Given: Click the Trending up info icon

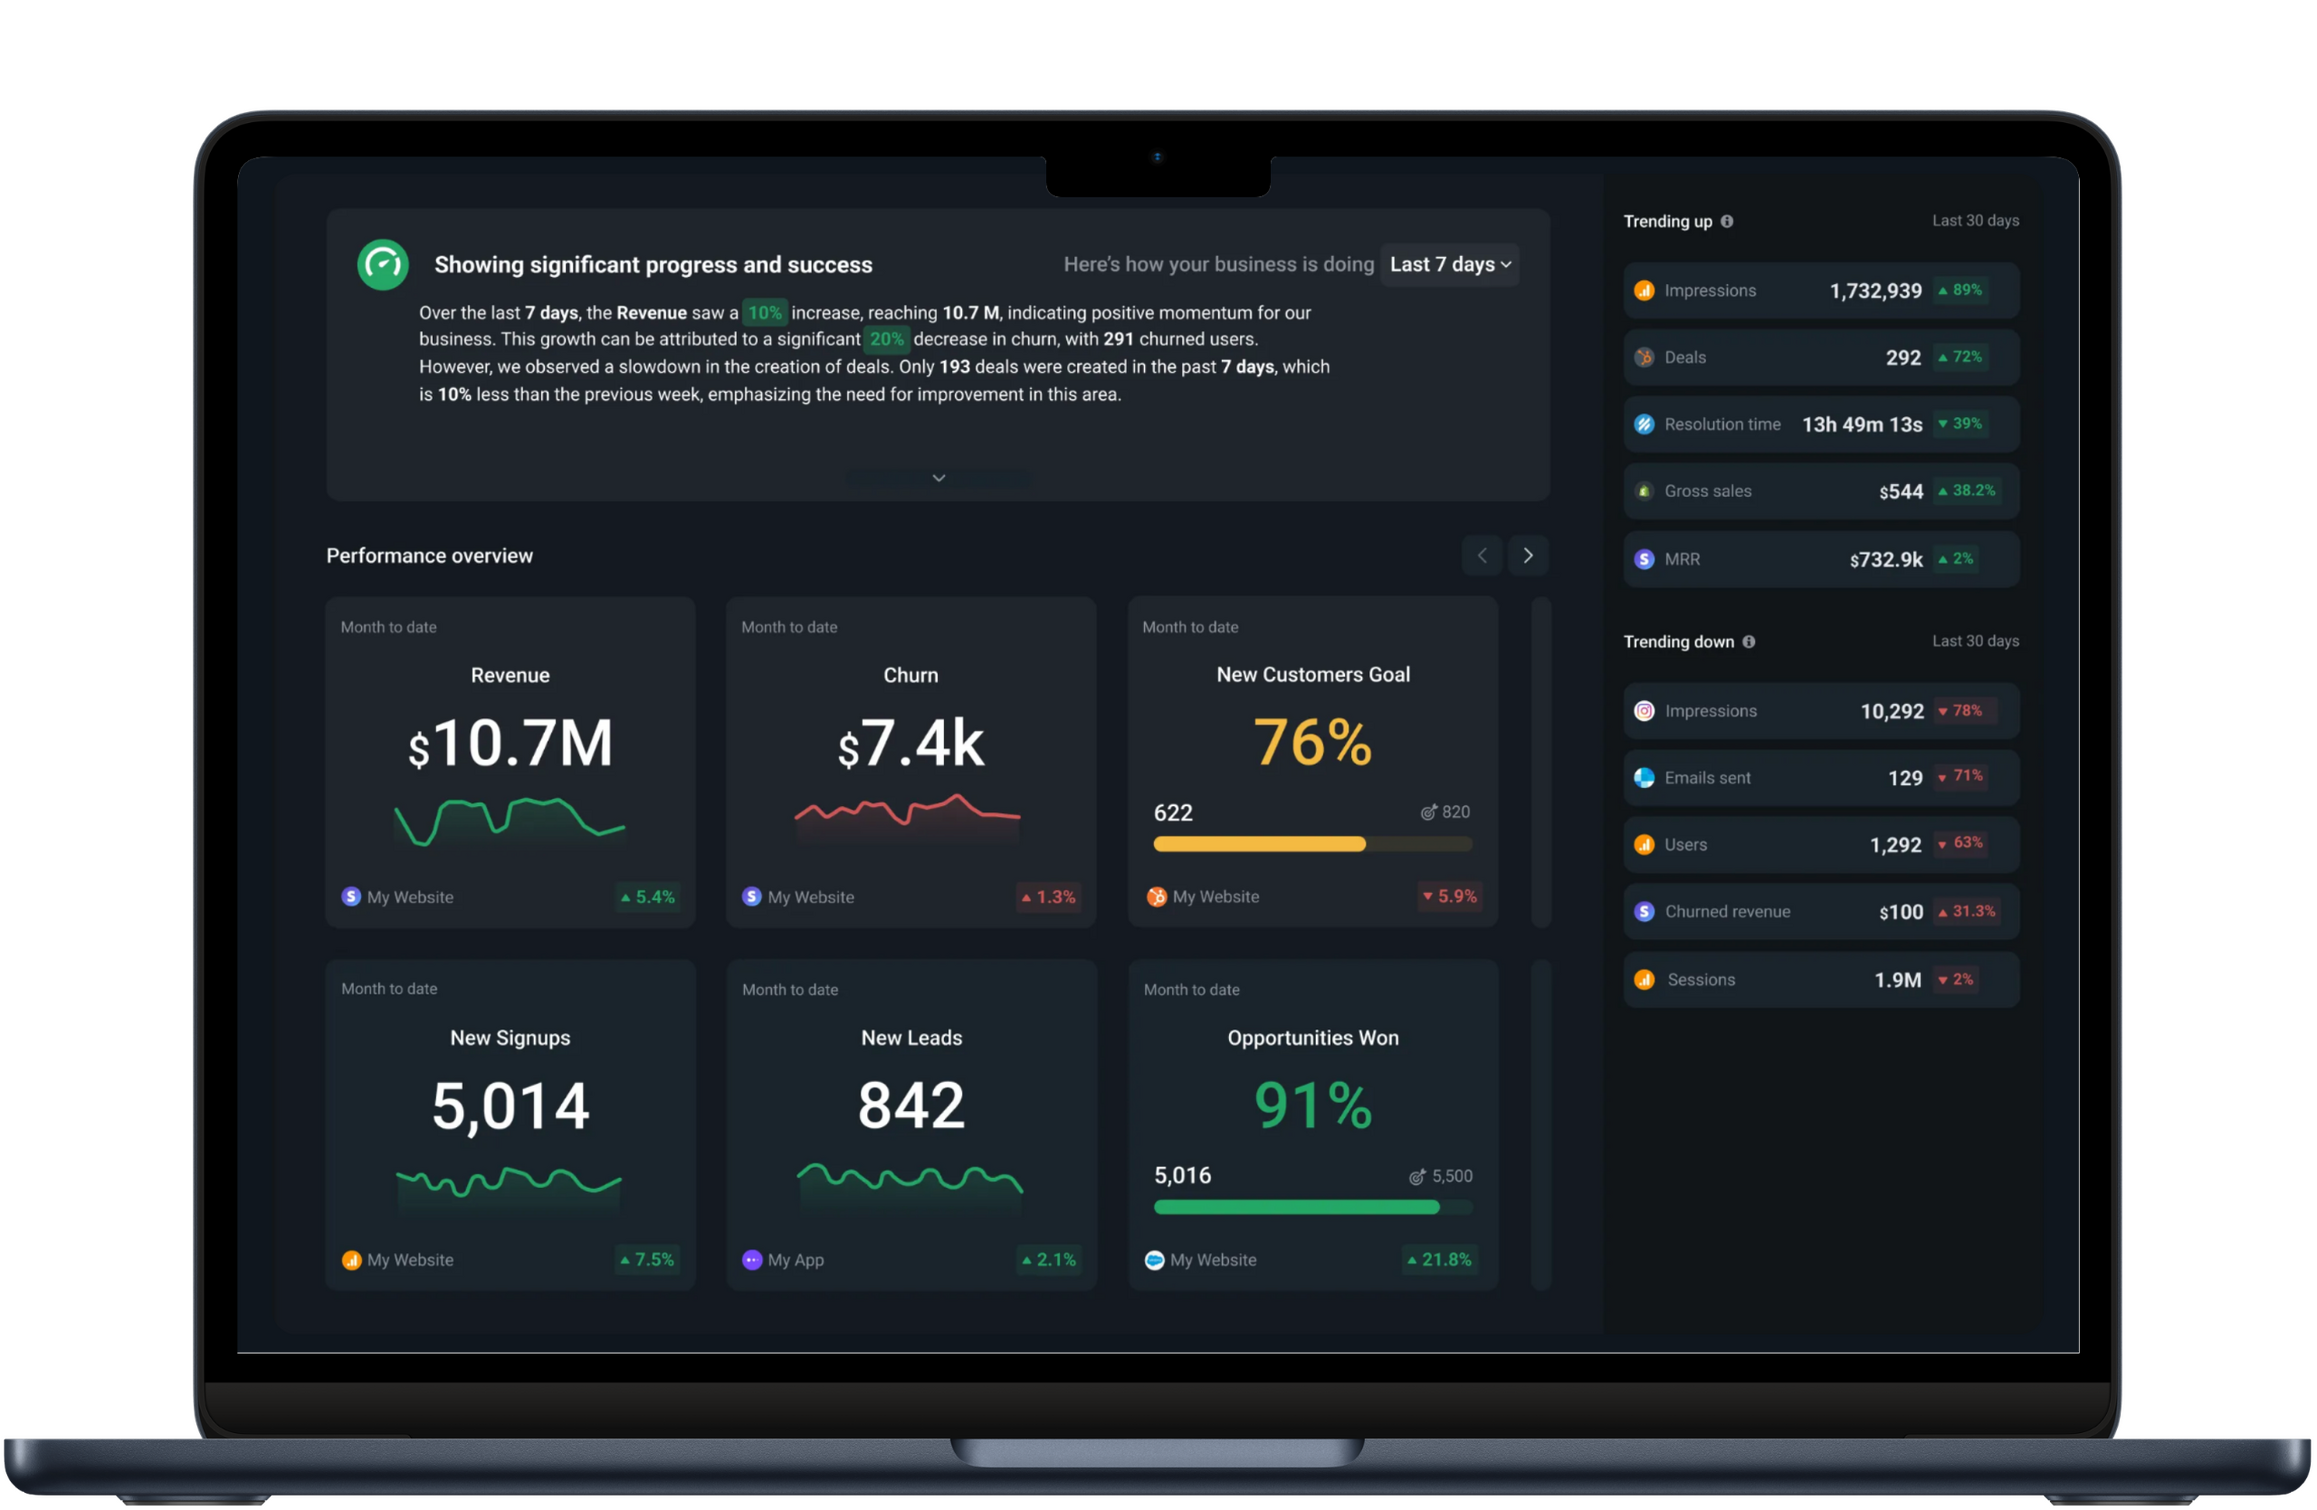Looking at the screenshot, I should coord(1727,221).
